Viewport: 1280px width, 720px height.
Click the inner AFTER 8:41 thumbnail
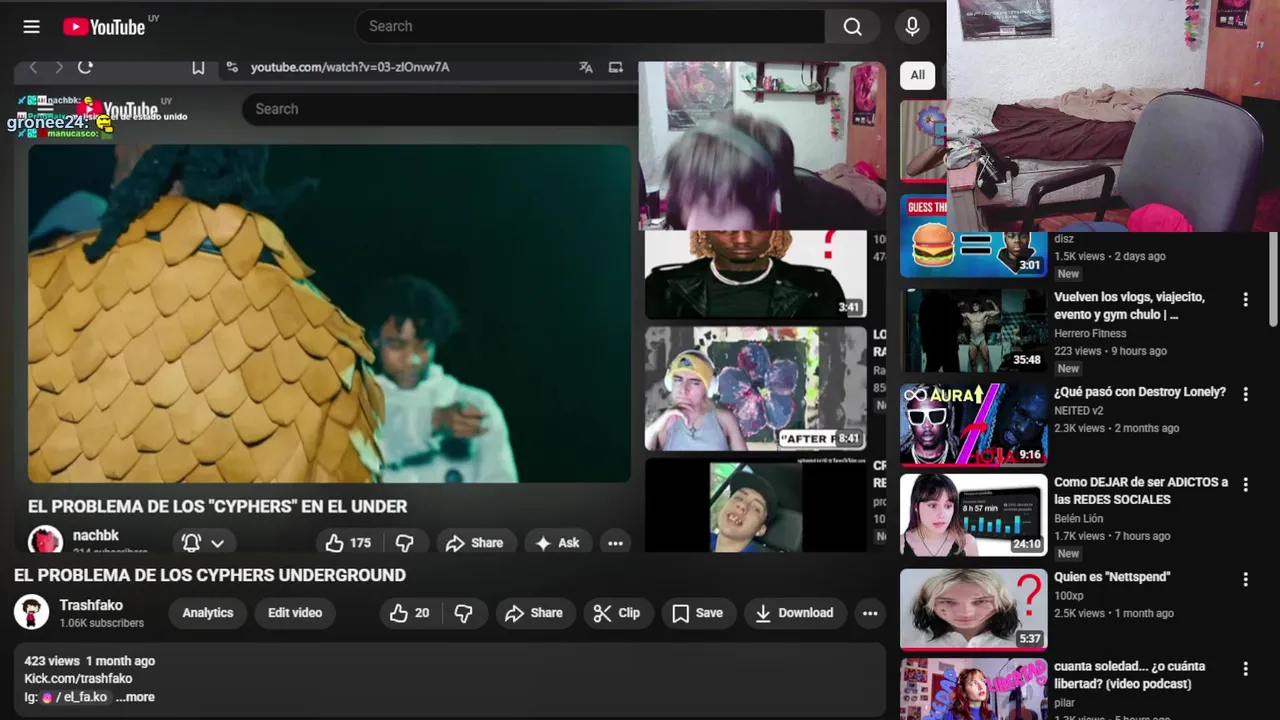755,388
